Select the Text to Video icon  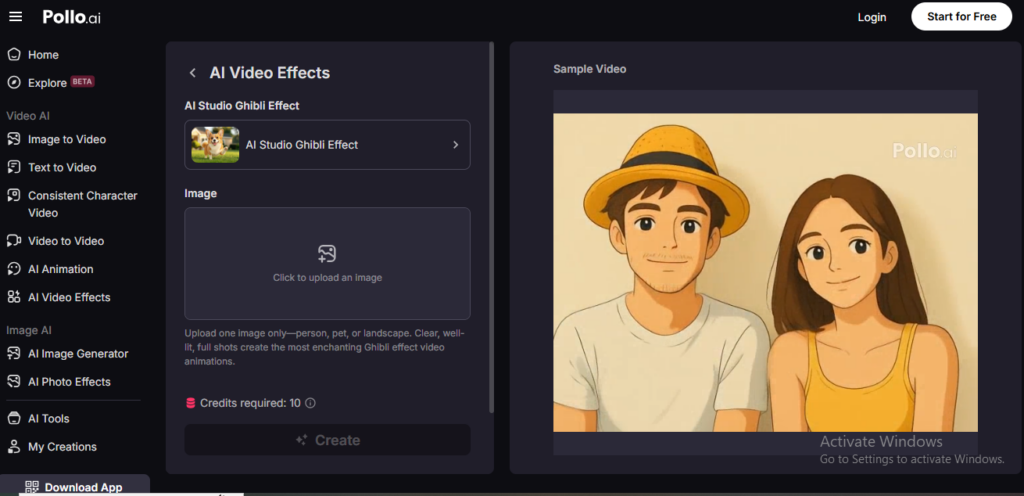pos(14,167)
